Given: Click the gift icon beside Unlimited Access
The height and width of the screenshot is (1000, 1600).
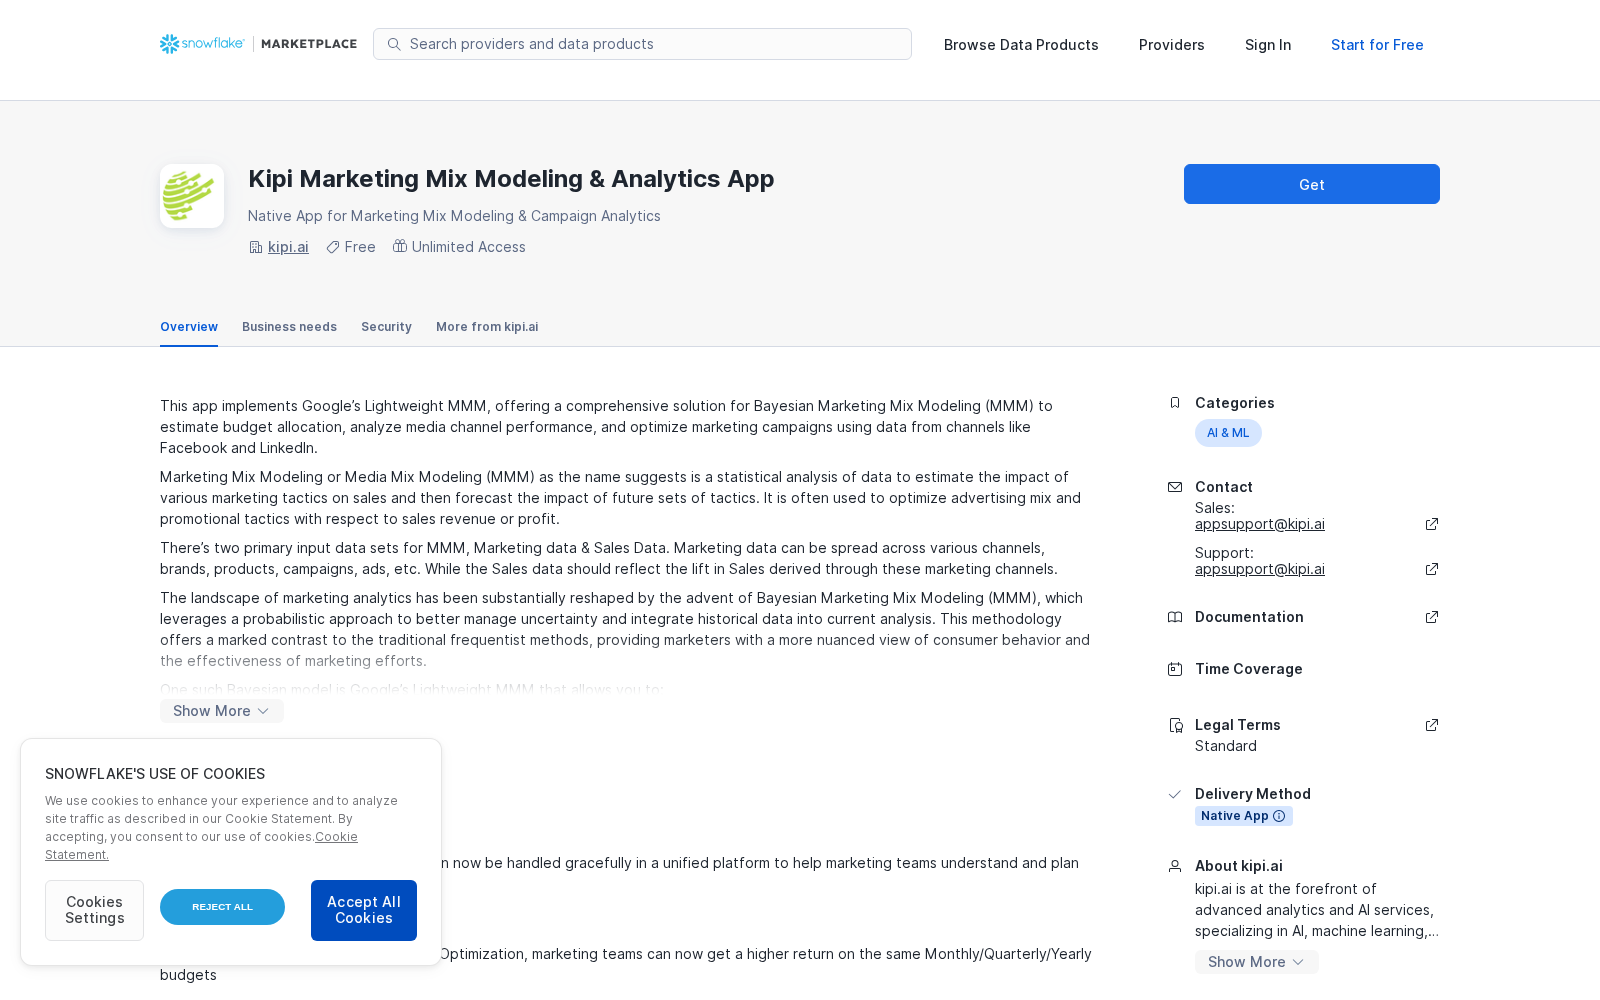Looking at the screenshot, I should (400, 246).
